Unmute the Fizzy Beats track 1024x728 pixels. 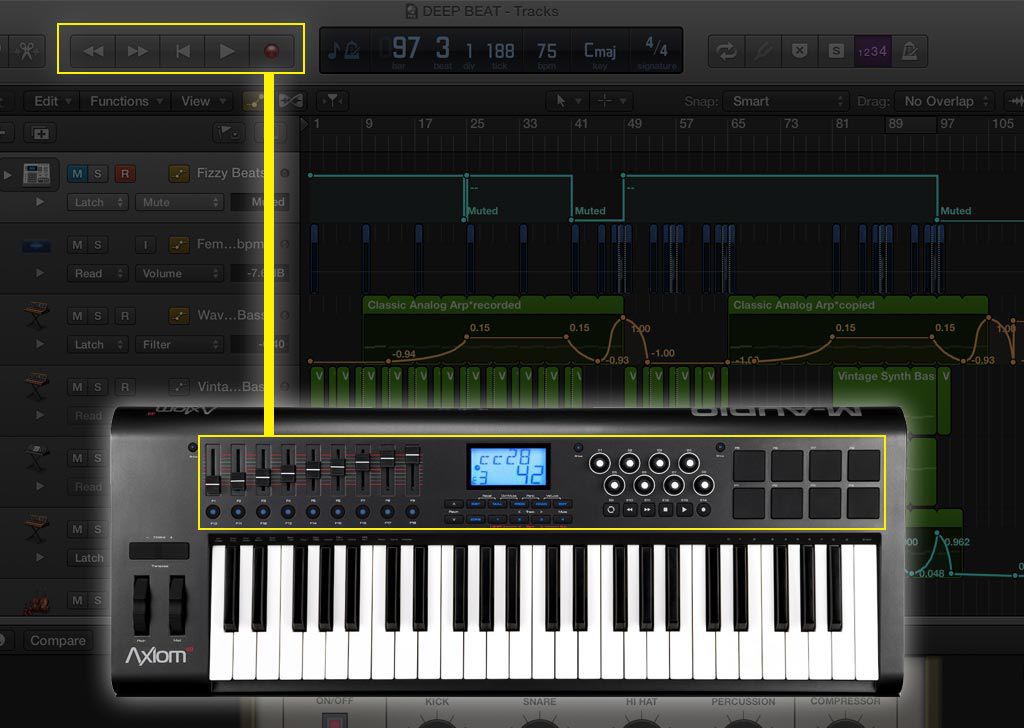[x=78, y=174]
